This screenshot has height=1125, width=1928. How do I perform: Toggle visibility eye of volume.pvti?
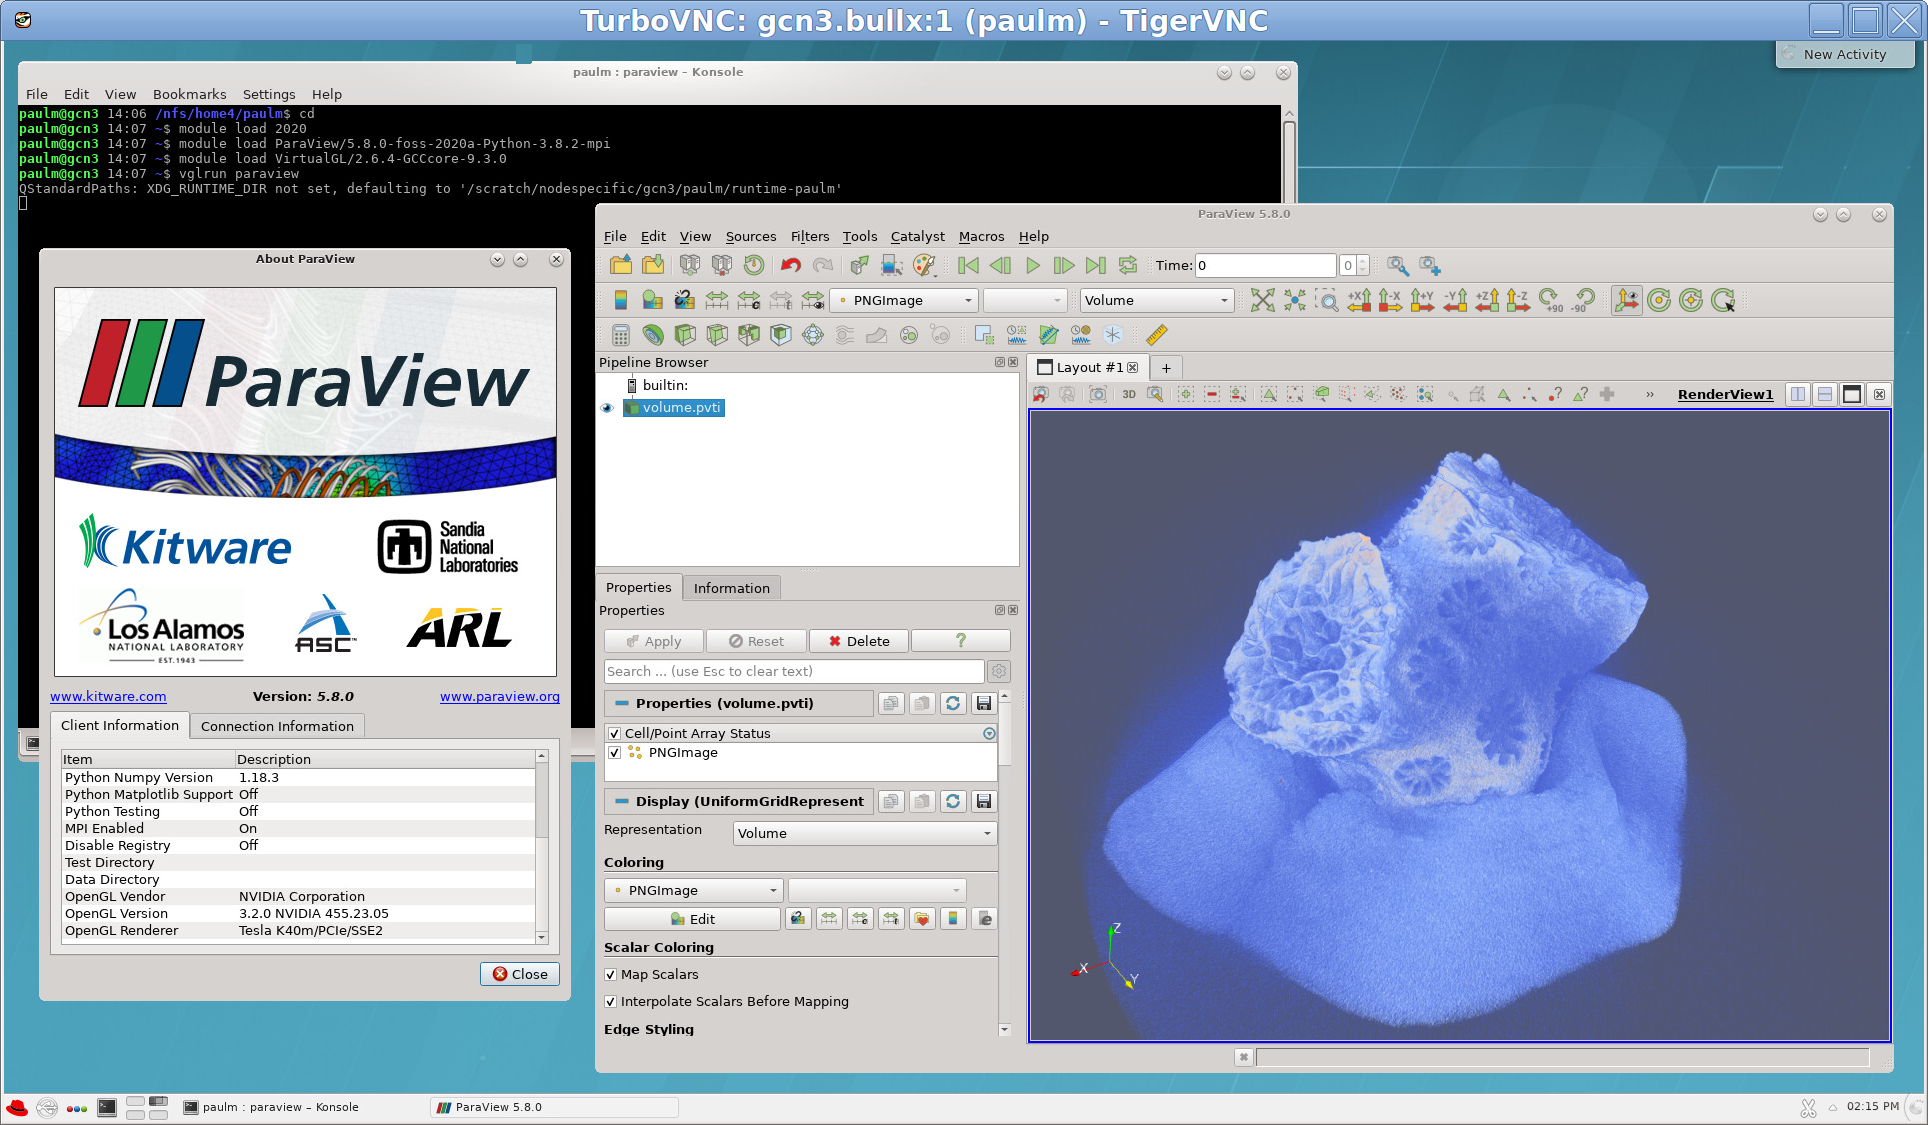point(607,408)
